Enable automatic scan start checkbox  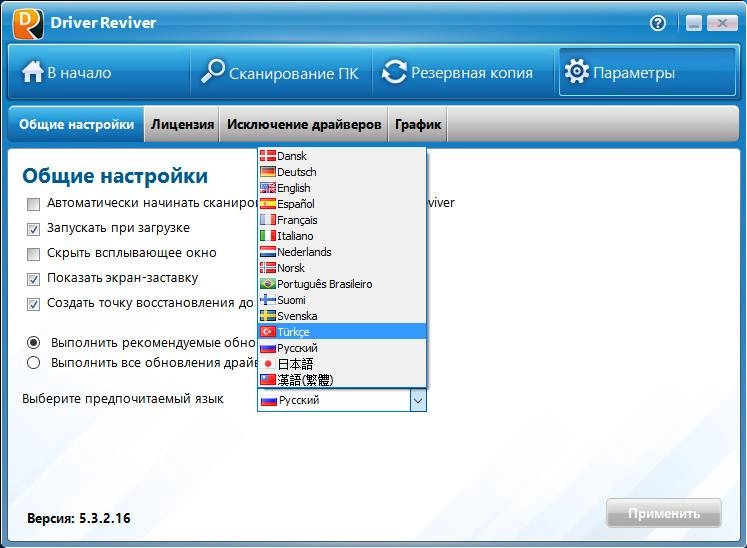[x=33, y=204]
